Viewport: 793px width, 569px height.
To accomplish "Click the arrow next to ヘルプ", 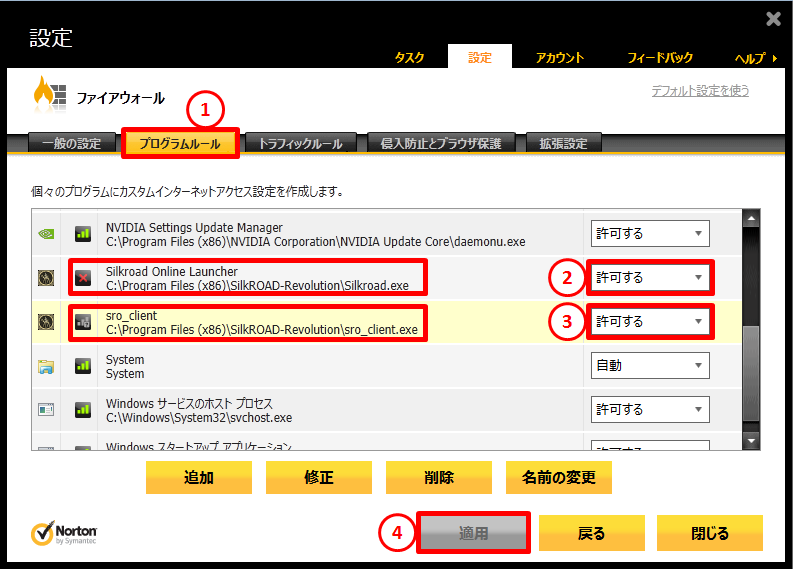I will [775, 59].
